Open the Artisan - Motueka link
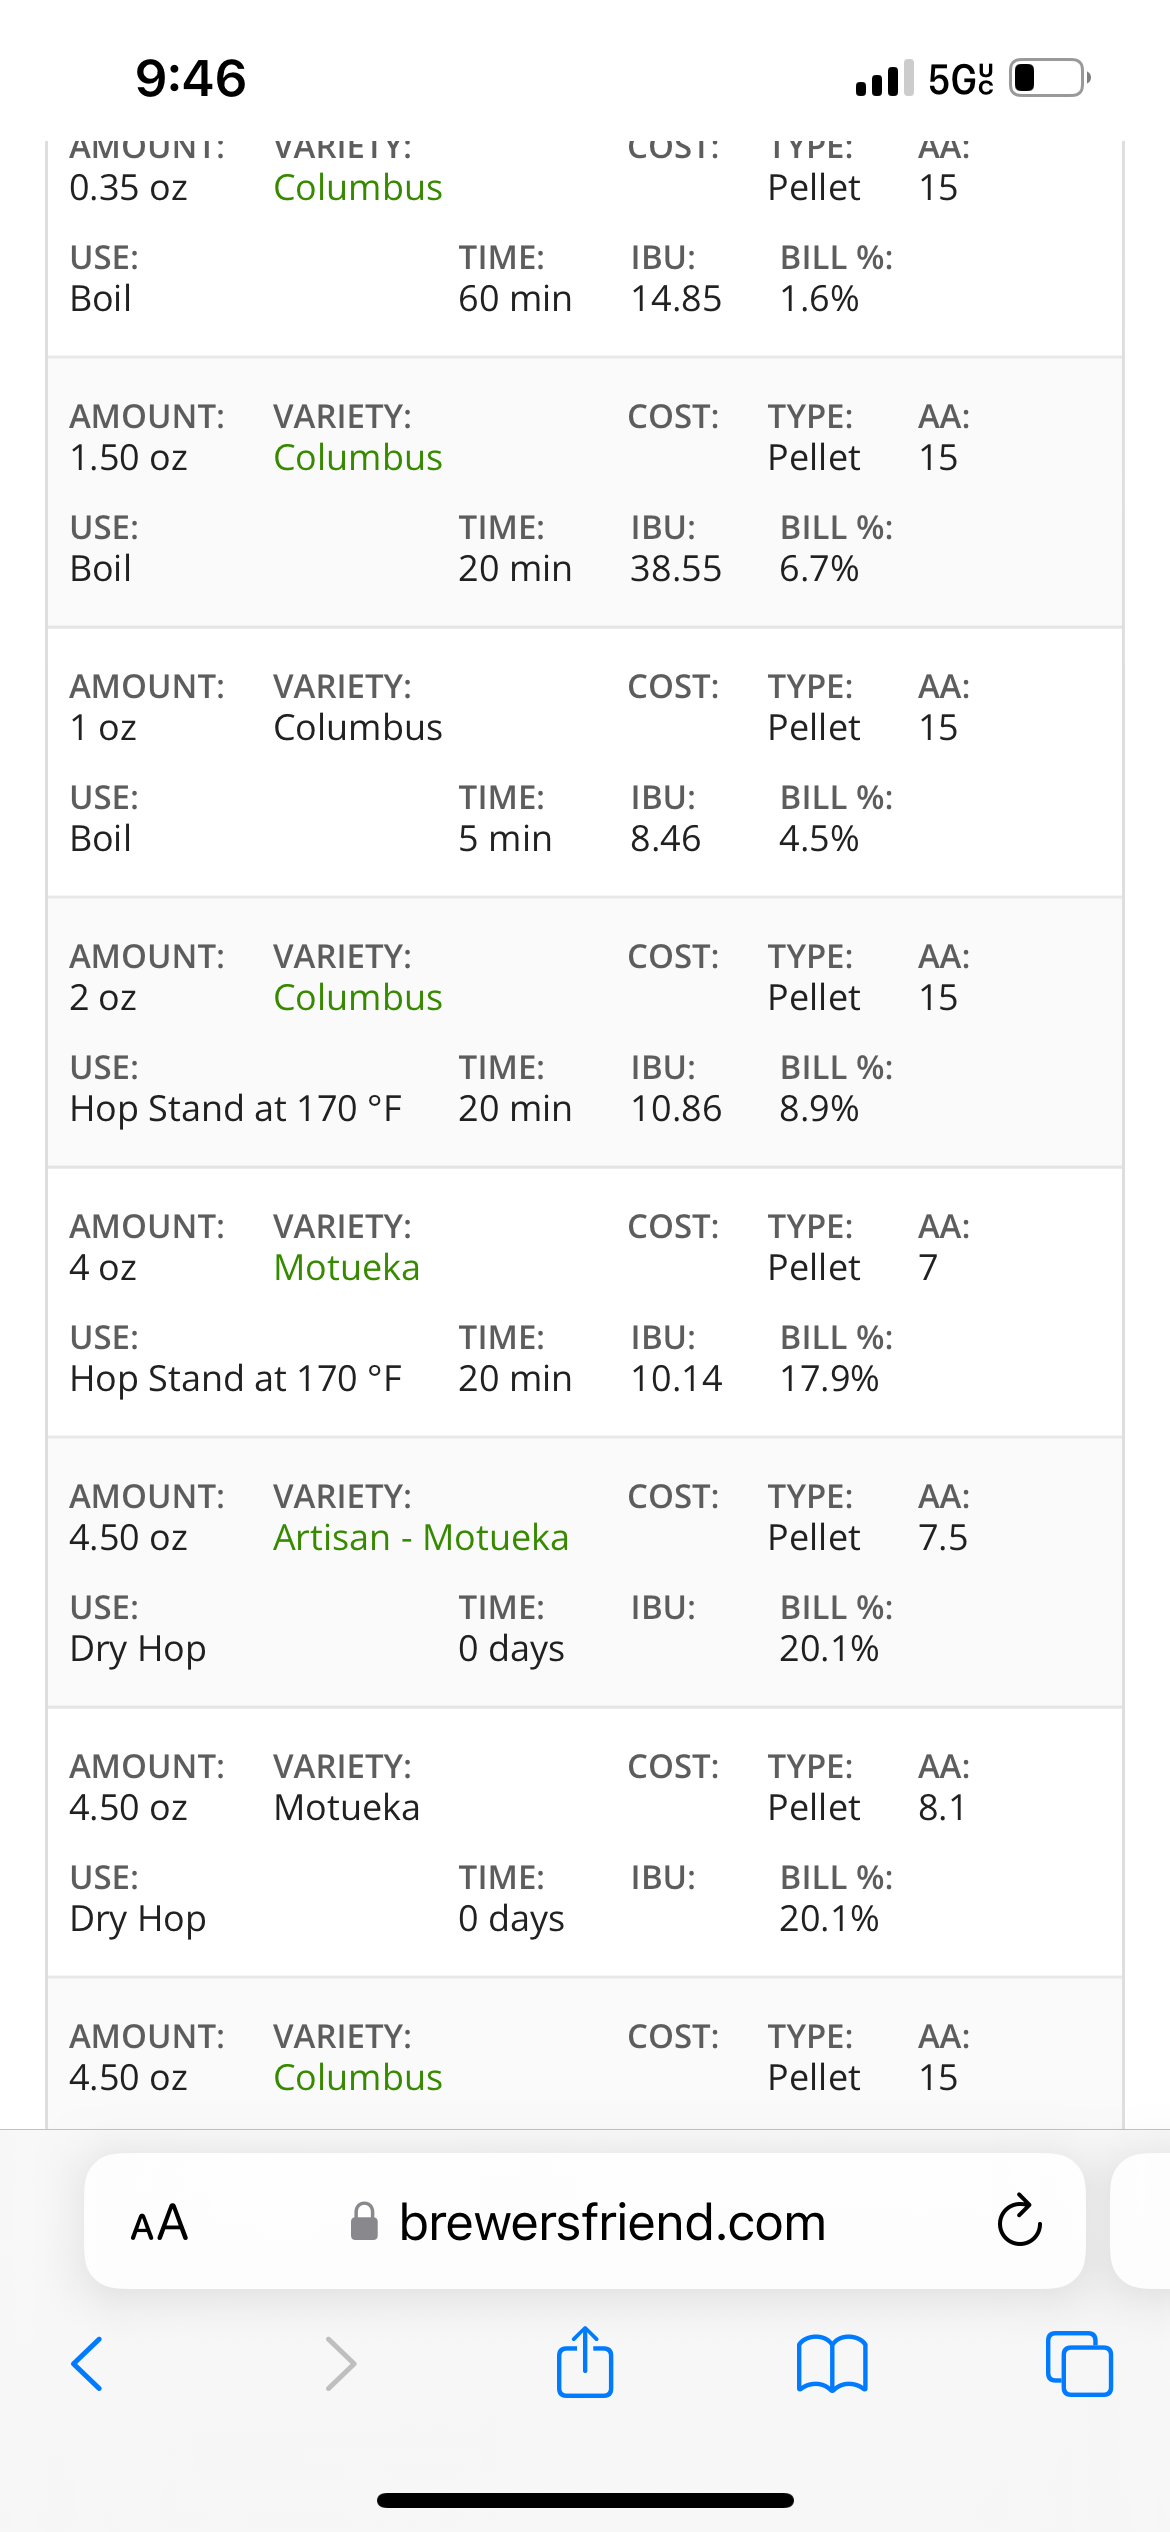Image resolution: width=1170 pixels, height=2532 pixels. [421, 1537]
